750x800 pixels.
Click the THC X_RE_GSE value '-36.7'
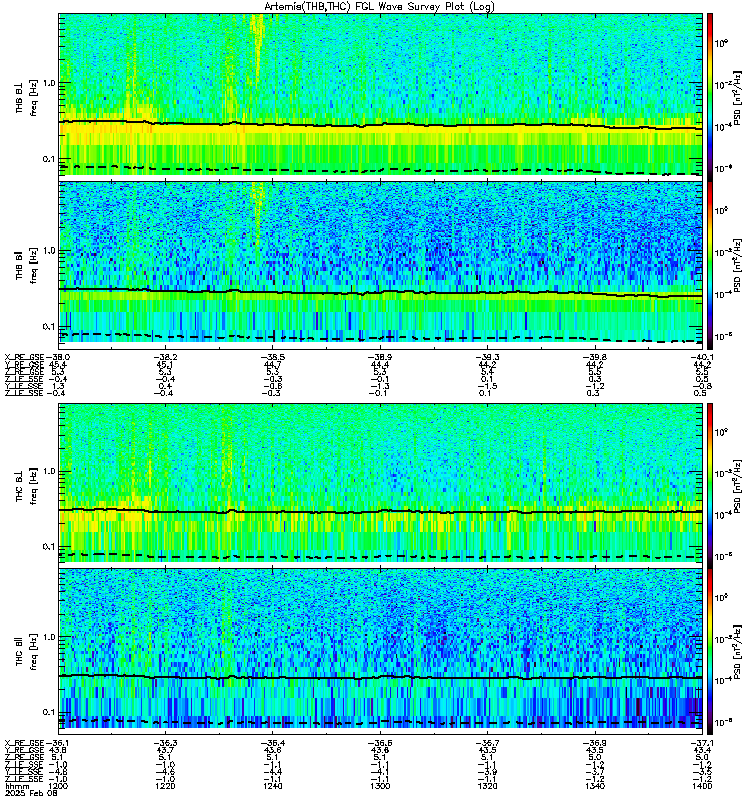click(x=487, y=743)
